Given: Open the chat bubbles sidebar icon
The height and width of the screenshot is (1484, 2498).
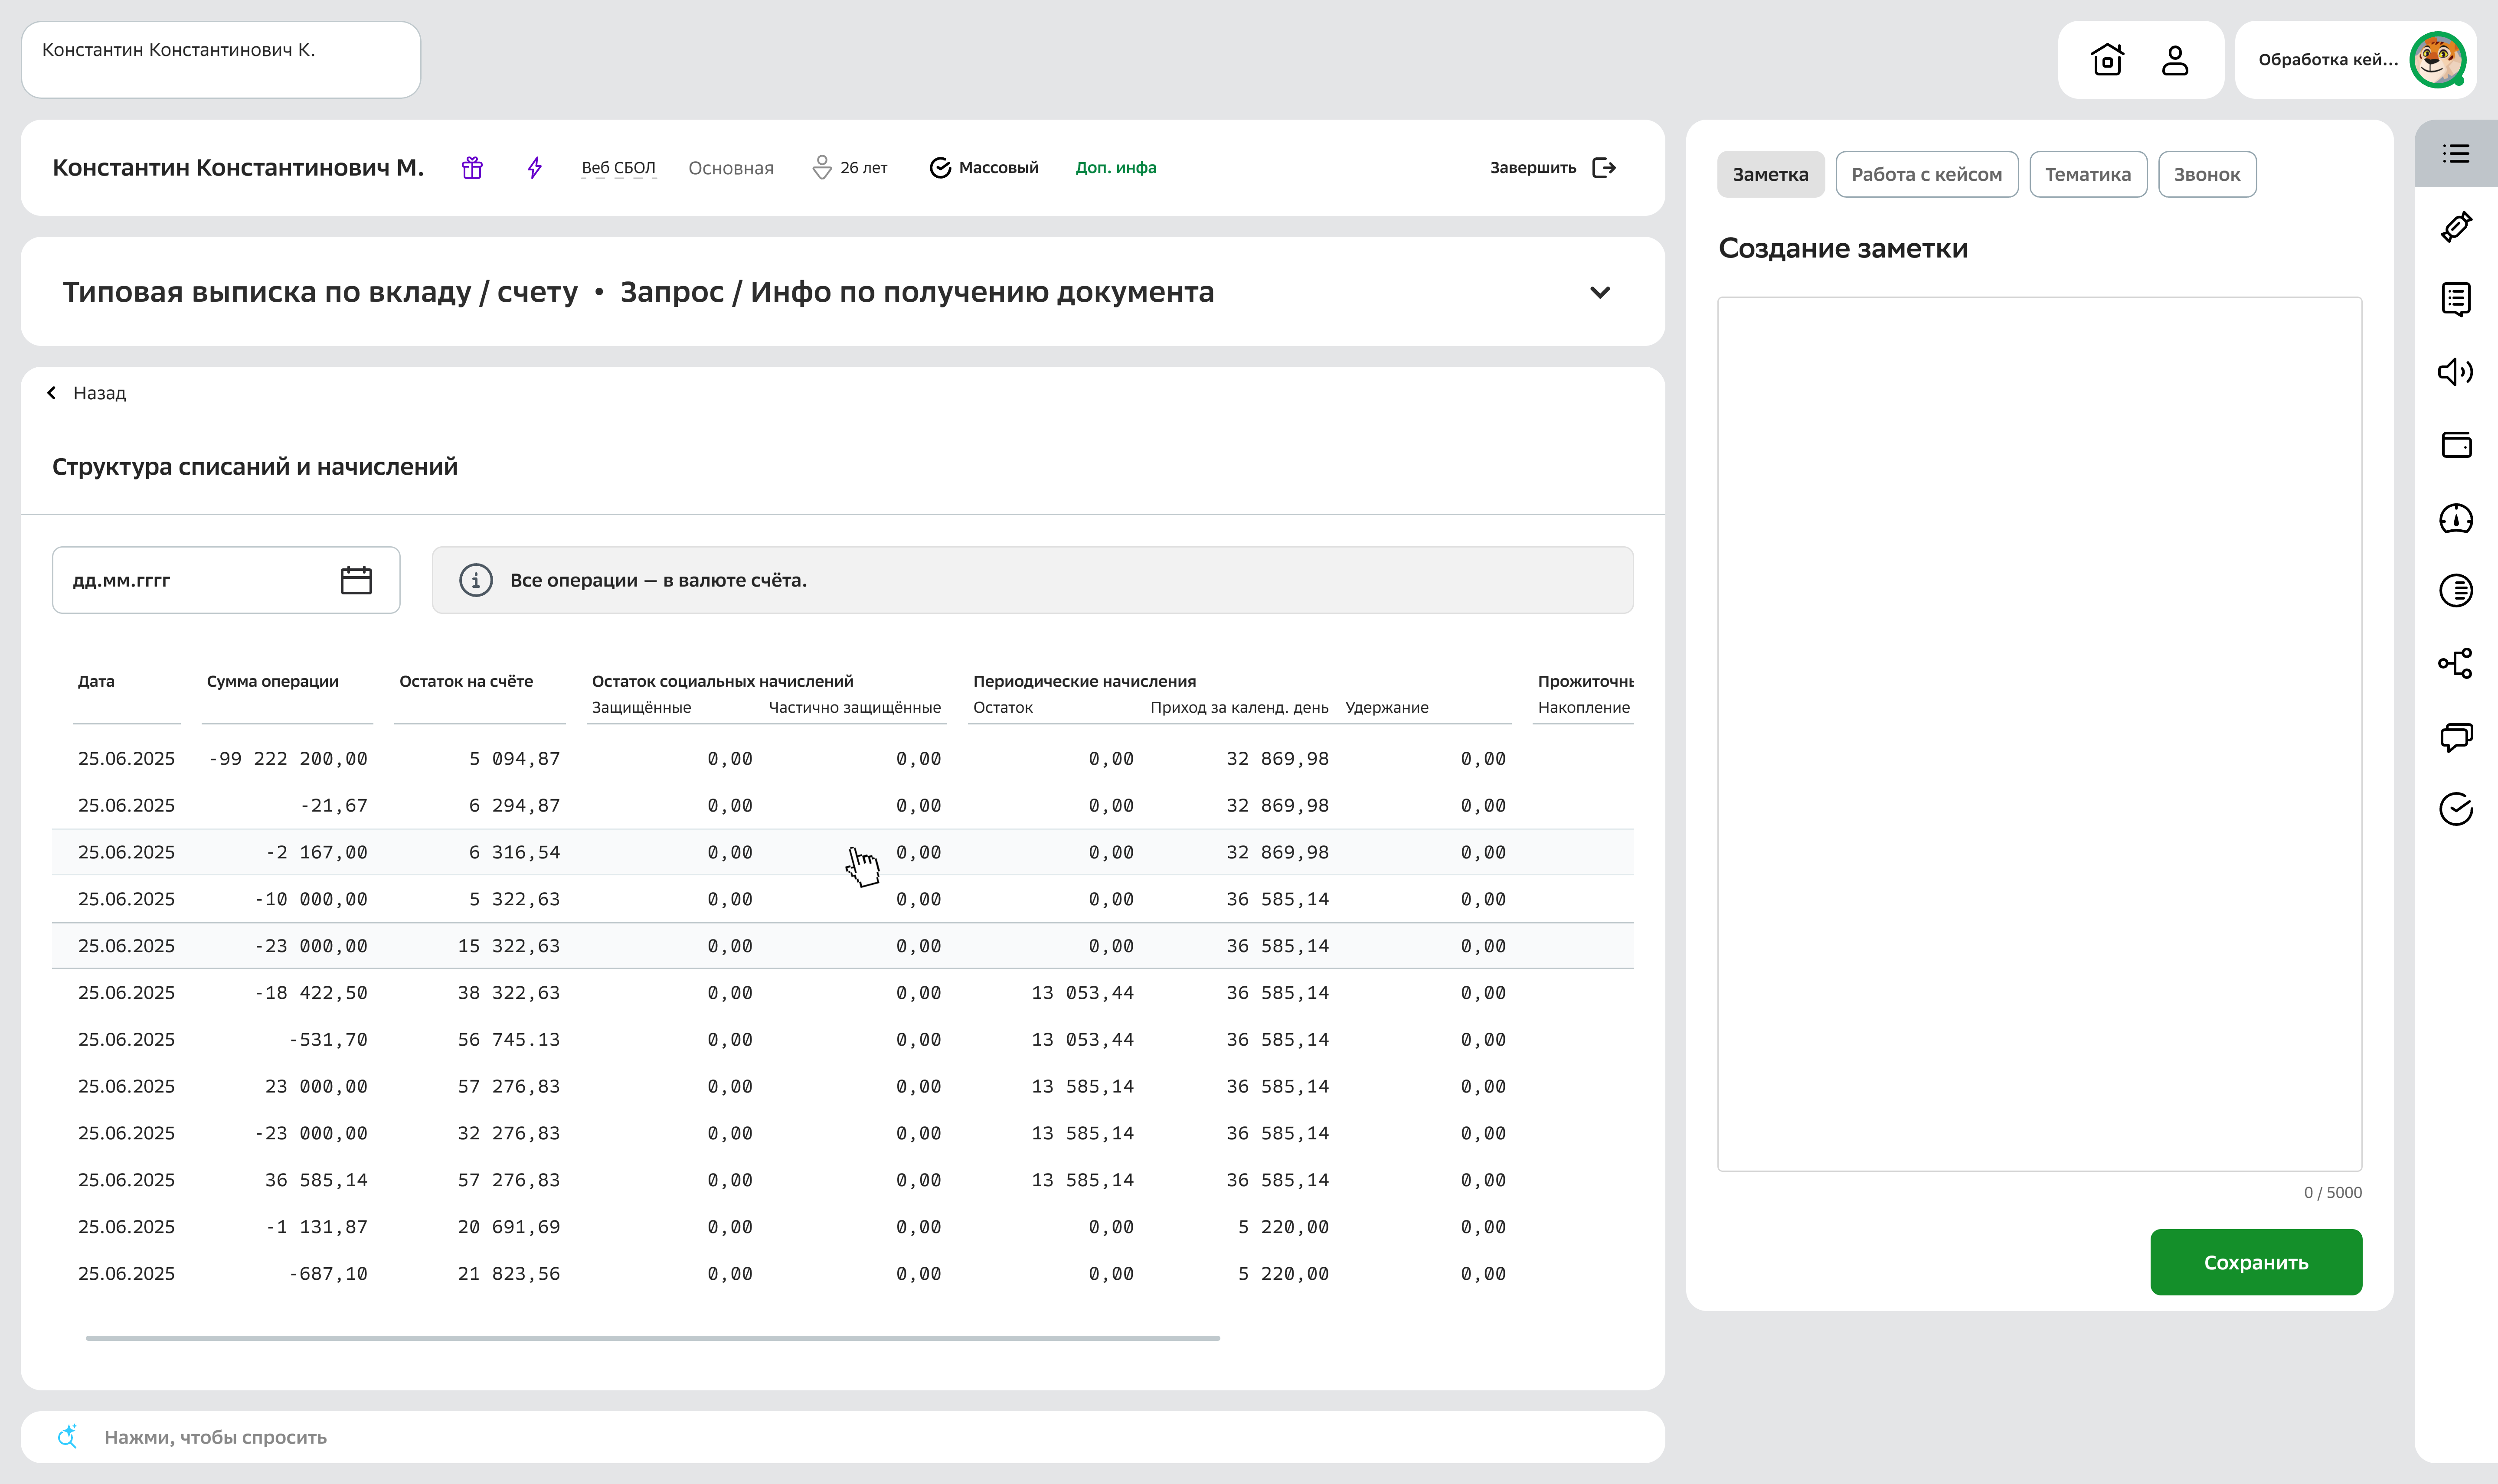Looking at the screenshot, I should (x=2456, y=737).
